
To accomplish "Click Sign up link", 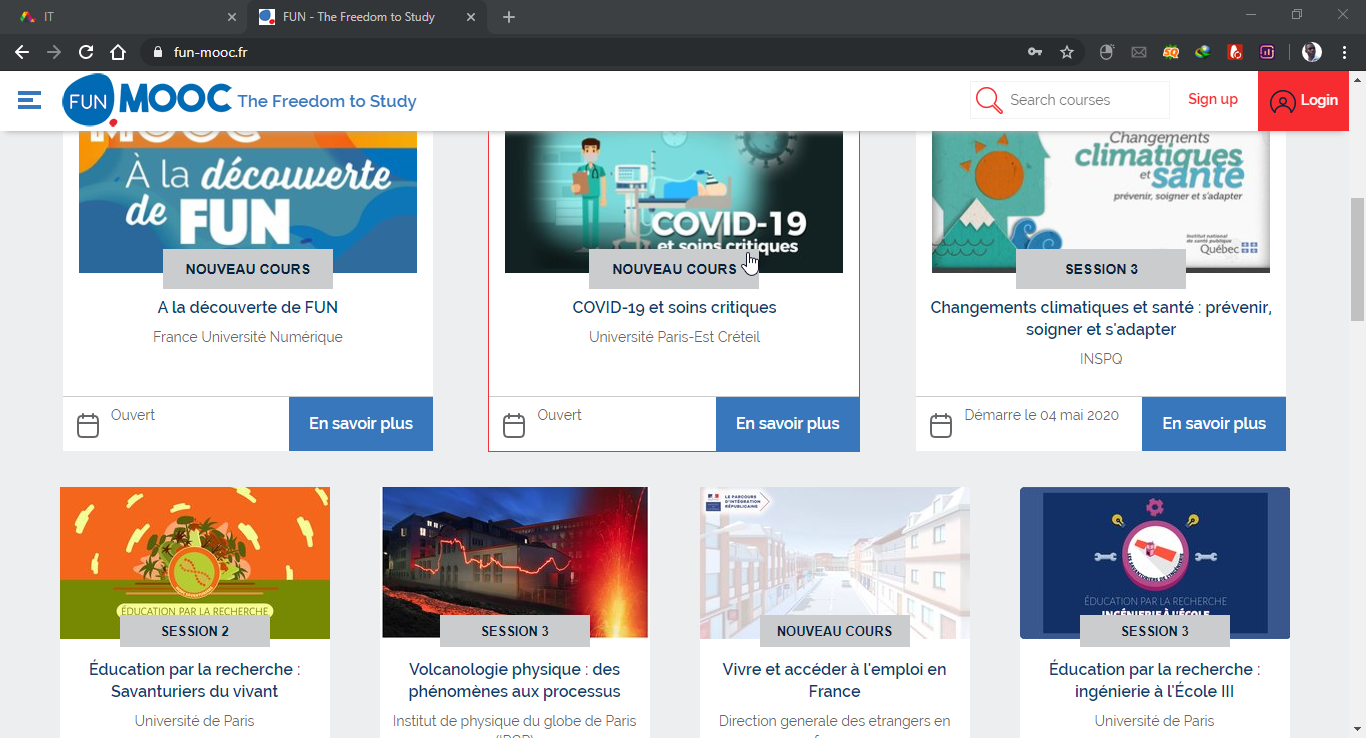I will (x=1213, y=99).
